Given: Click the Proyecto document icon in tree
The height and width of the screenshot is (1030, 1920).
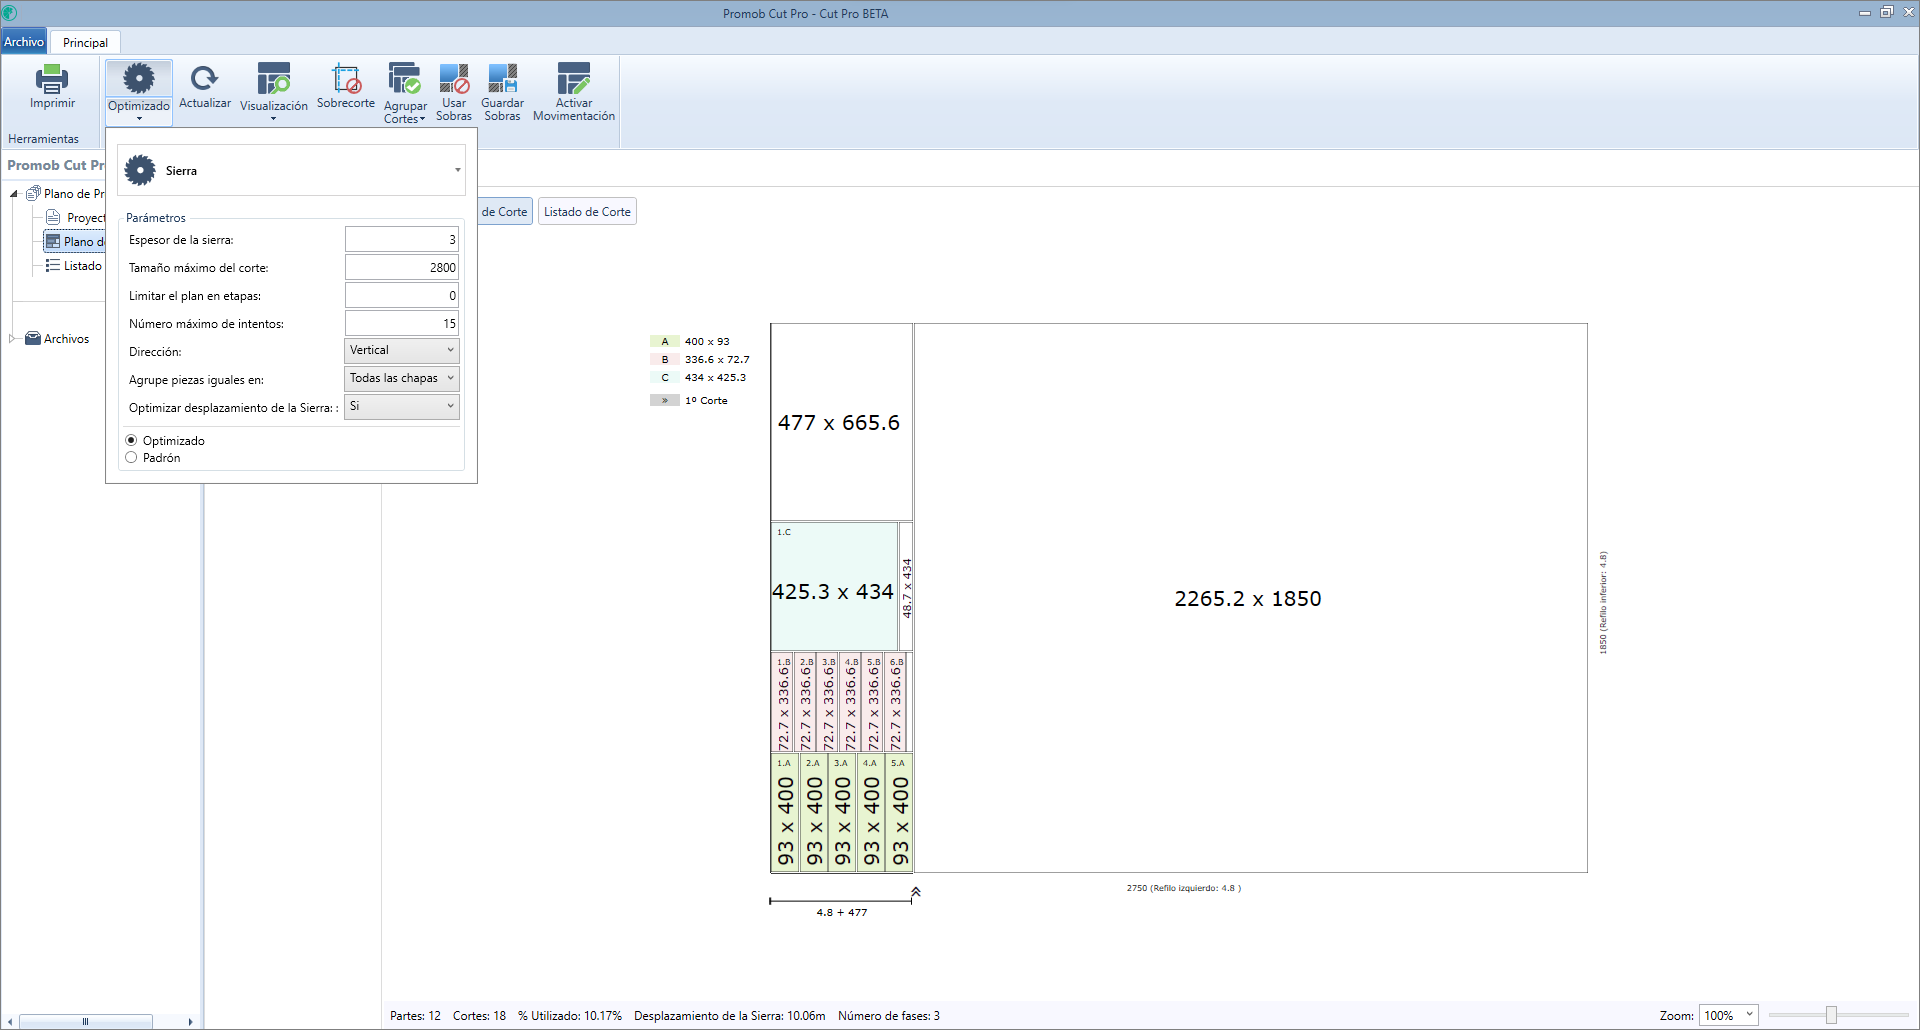Looking at the screenshot, I should click(53, 217).
